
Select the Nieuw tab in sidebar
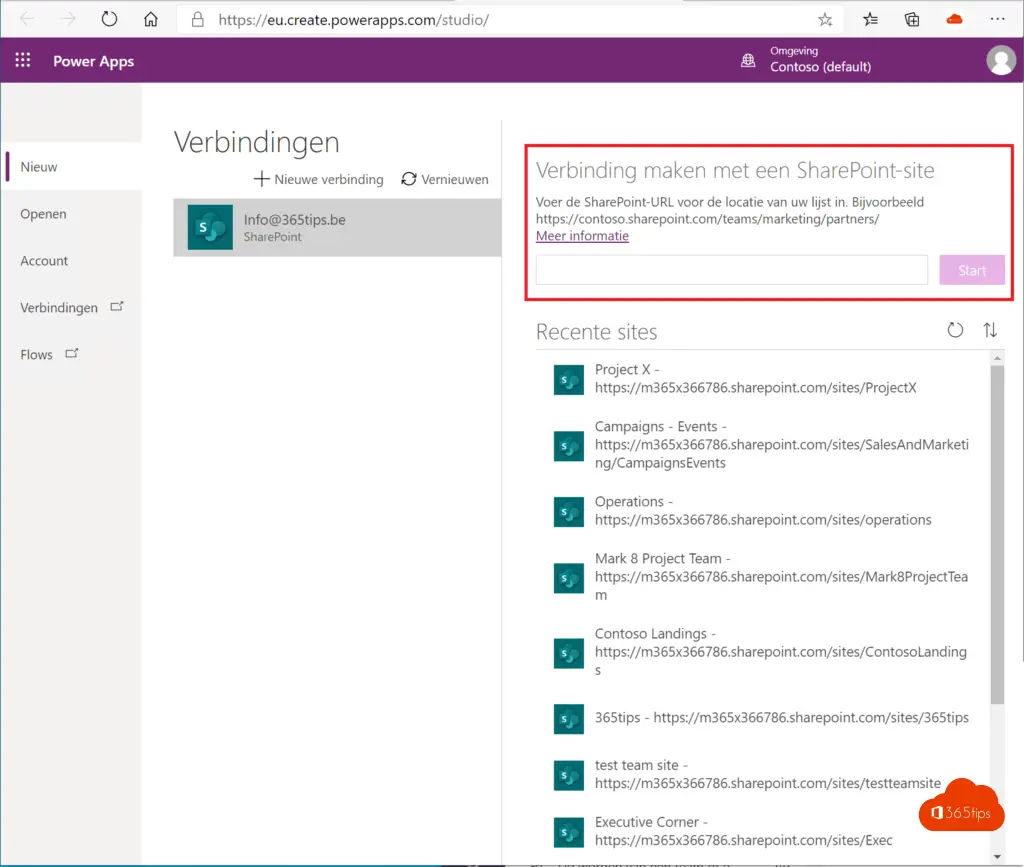tap(40, 167)
